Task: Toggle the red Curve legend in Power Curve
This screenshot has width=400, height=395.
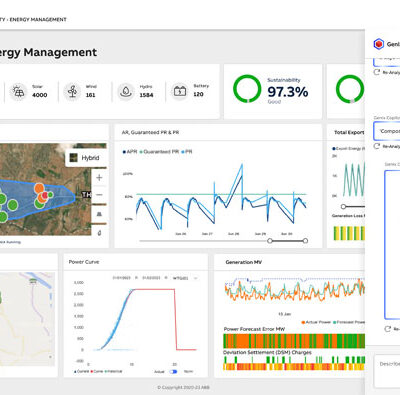Action: click(97, 371)
